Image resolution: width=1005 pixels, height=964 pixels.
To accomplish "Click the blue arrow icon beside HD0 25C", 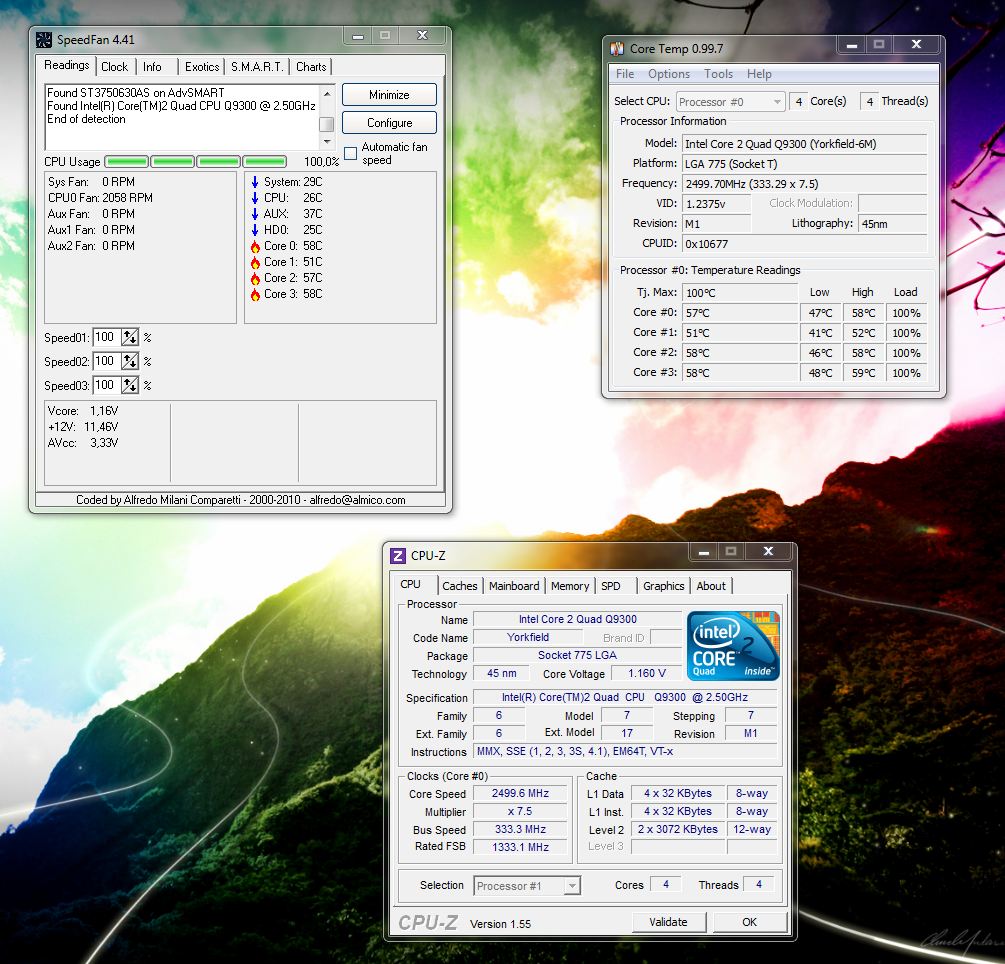I will [x=255, y=230].
